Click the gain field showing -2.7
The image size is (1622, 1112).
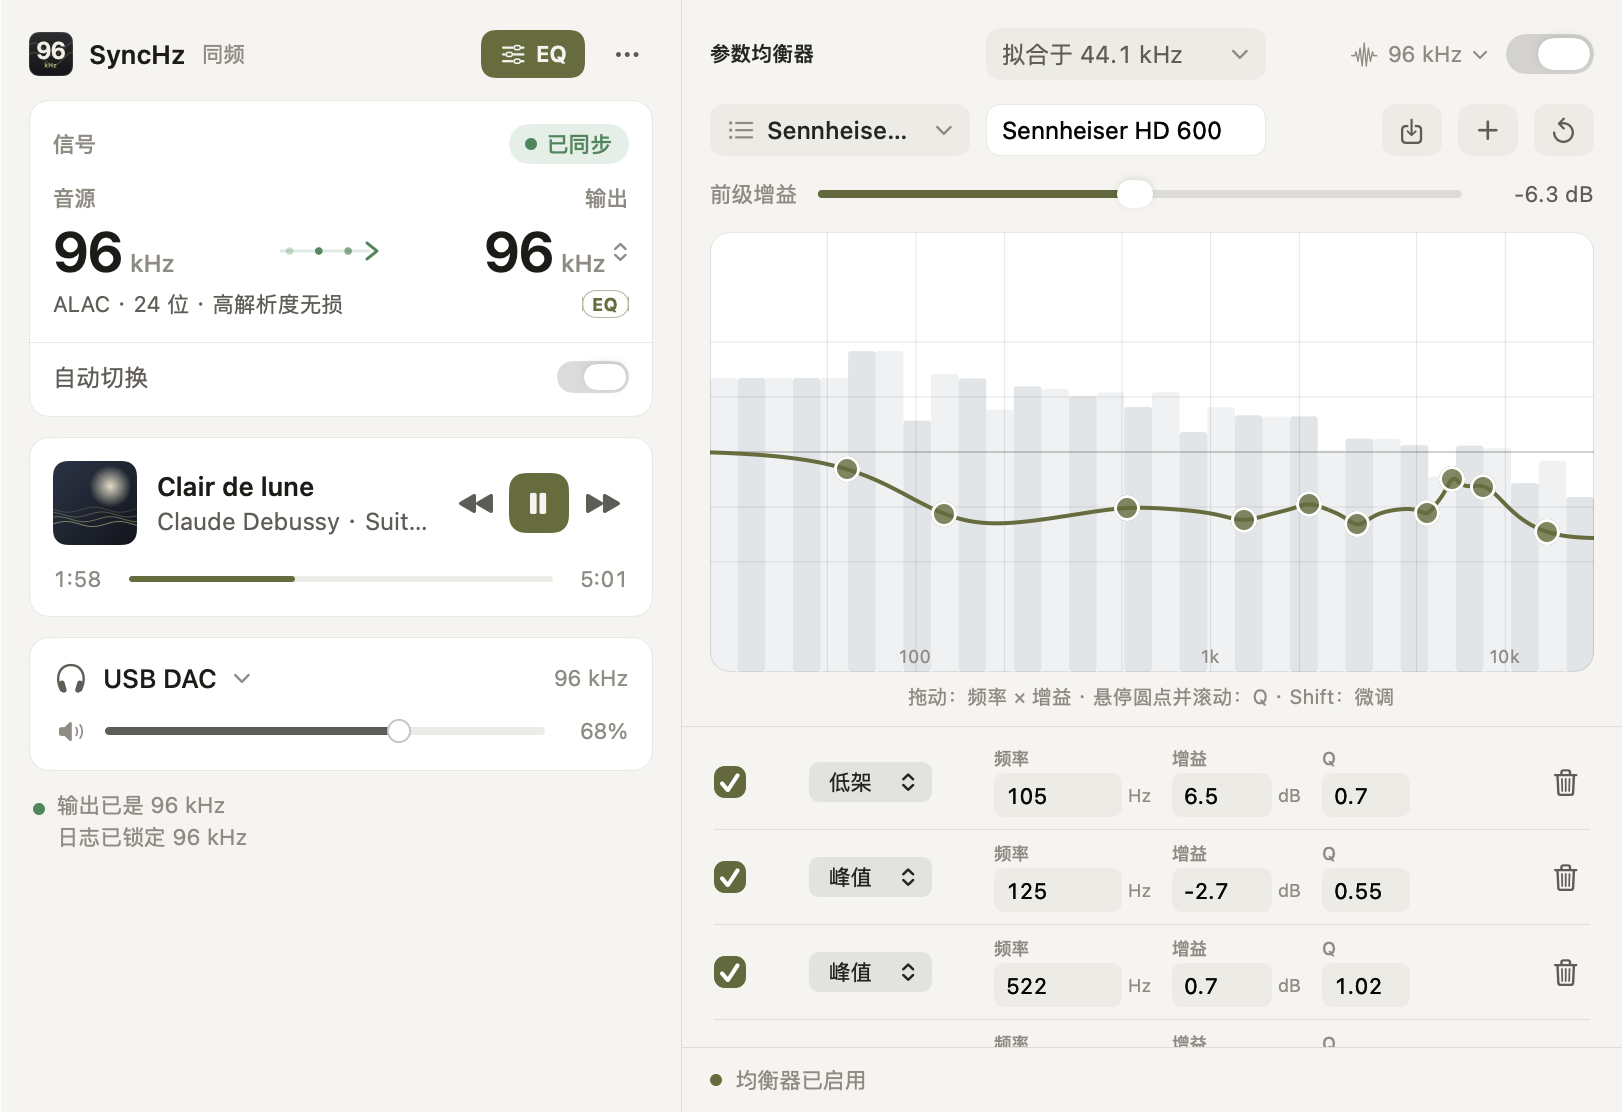click(x=1222, y=891)
